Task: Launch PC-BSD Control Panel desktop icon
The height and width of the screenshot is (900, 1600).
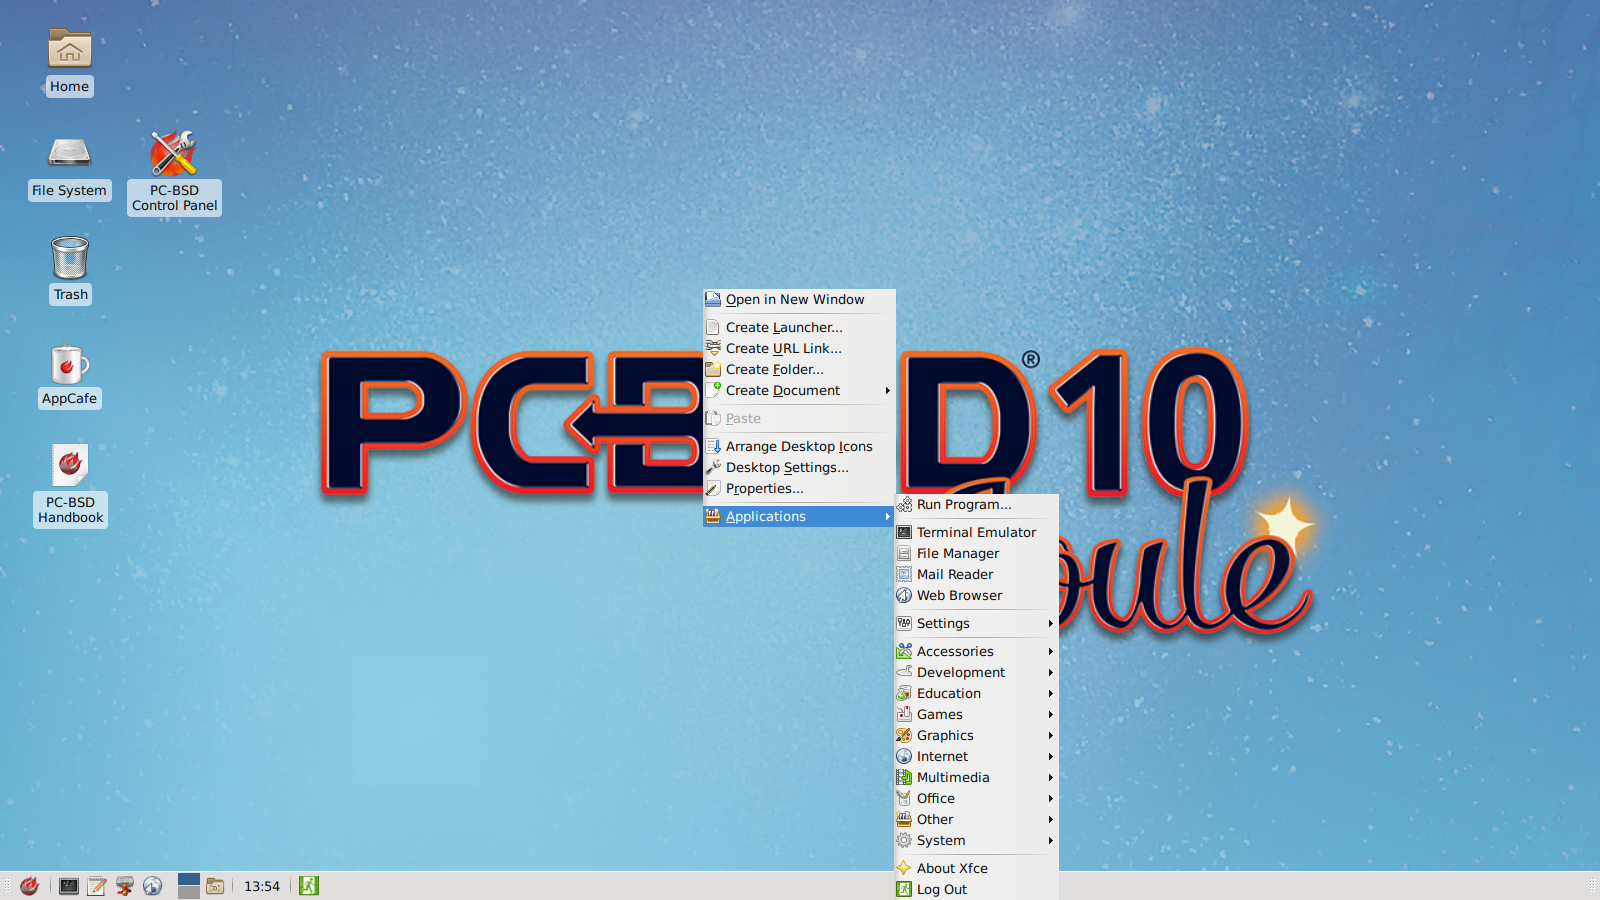Action: tap(174, 172)
